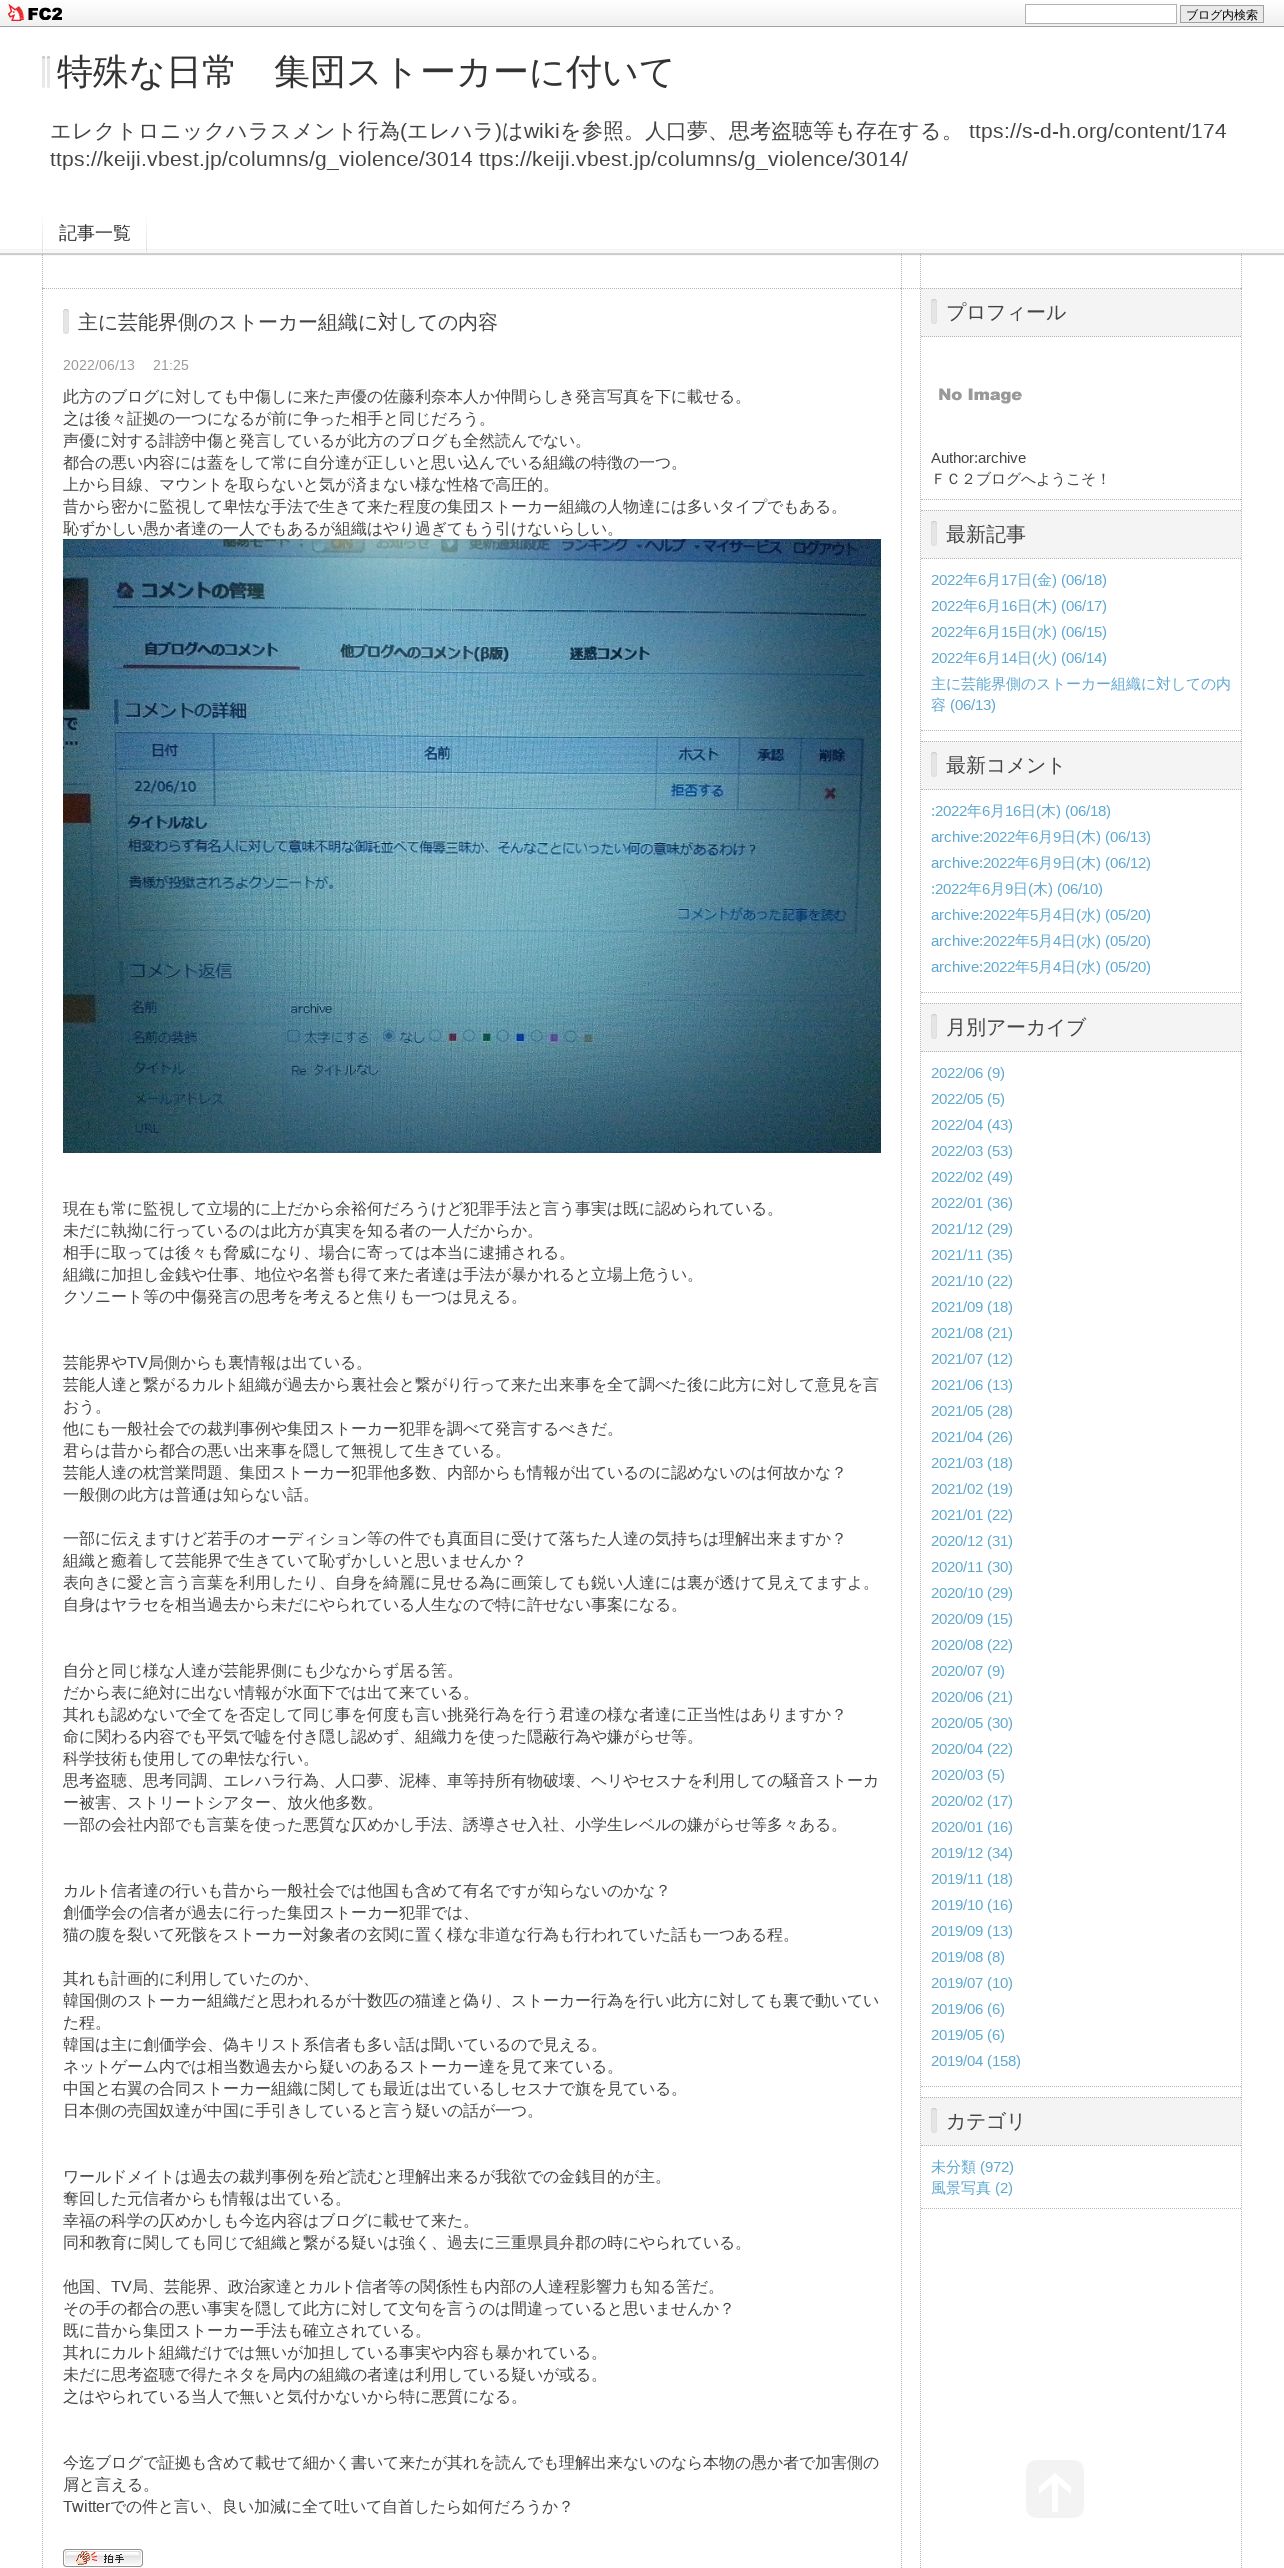Open archive month 2019/11 (18)
This screenshot has height=2568, width=1284.
[971, 1879]
